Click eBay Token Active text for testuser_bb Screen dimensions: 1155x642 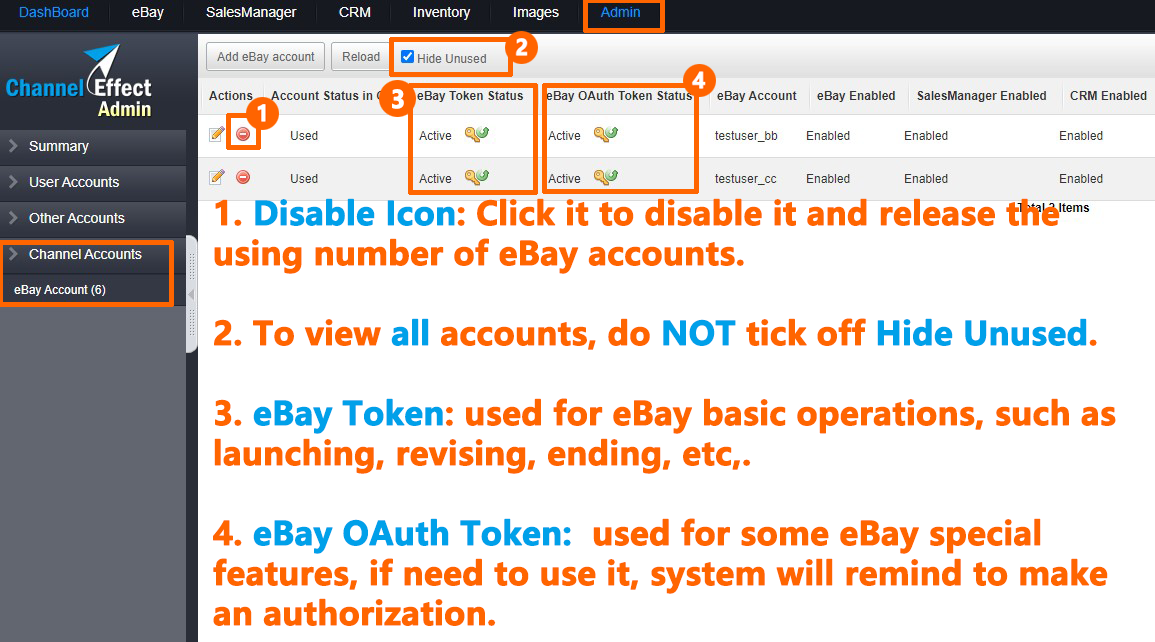click(x=435, y=135)
